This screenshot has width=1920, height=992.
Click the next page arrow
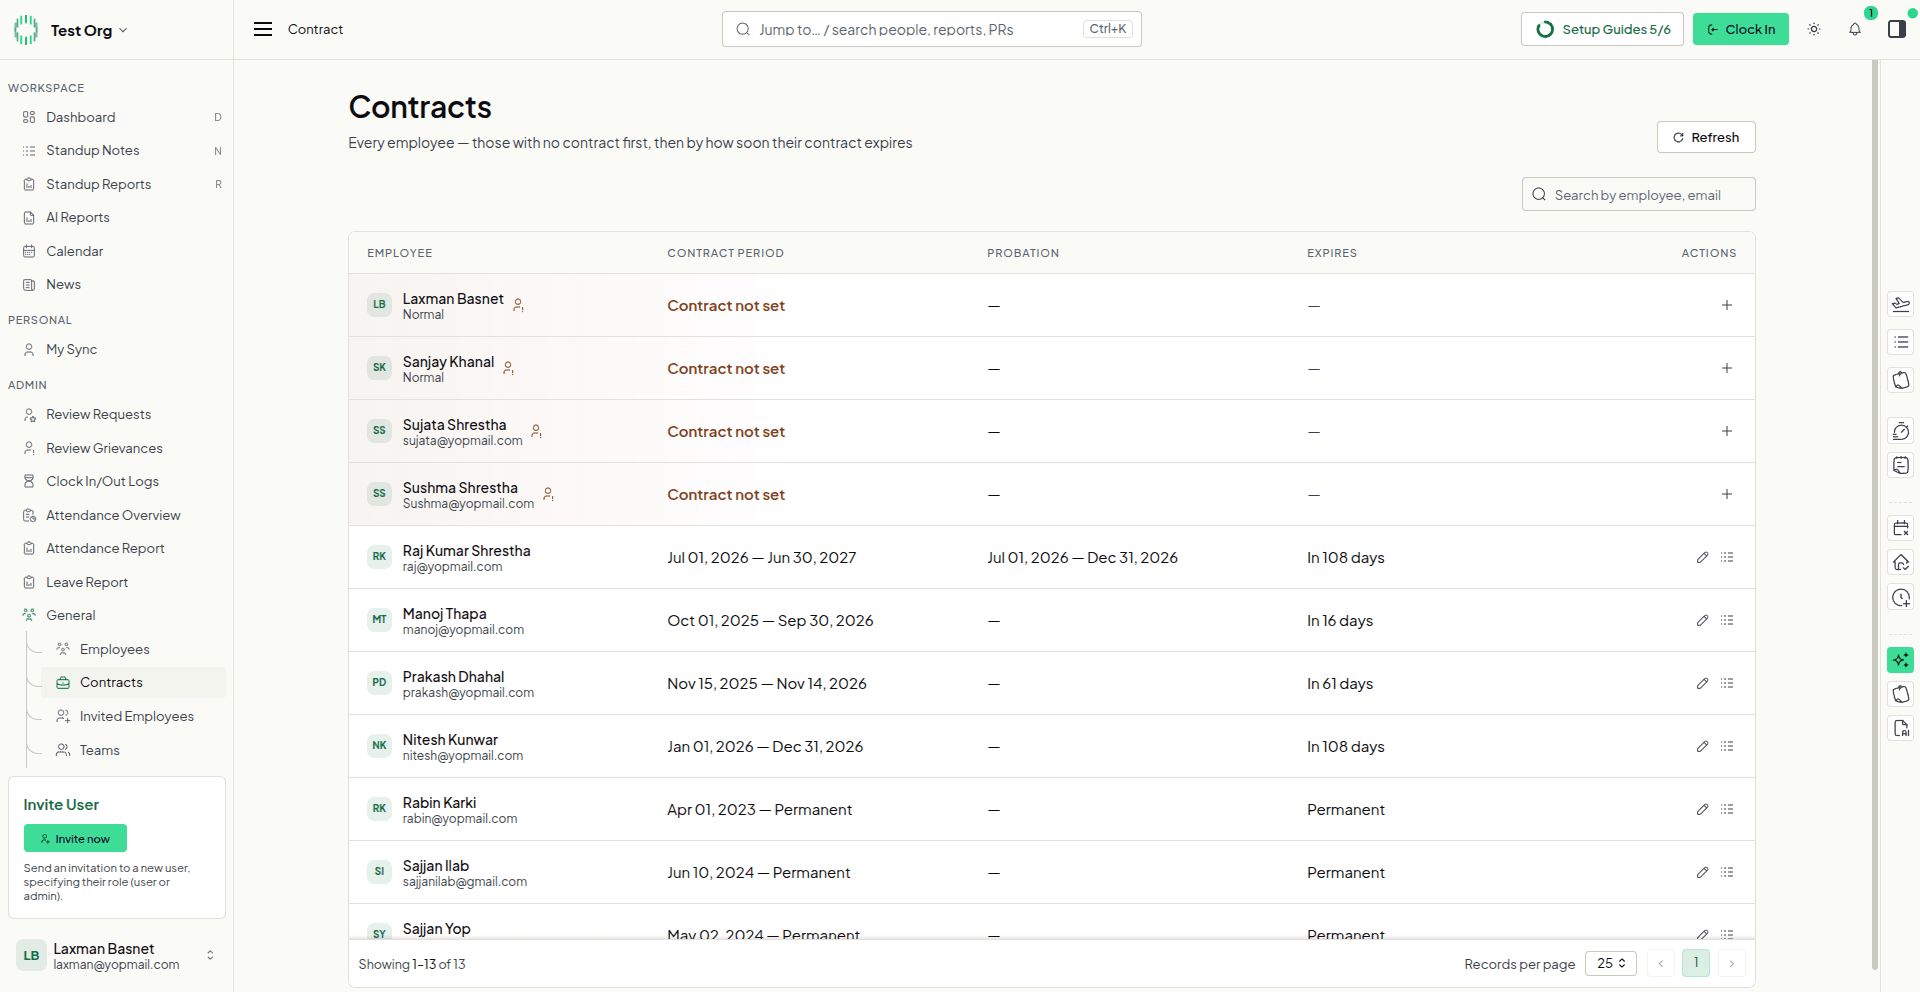[x=1732, y=963]
